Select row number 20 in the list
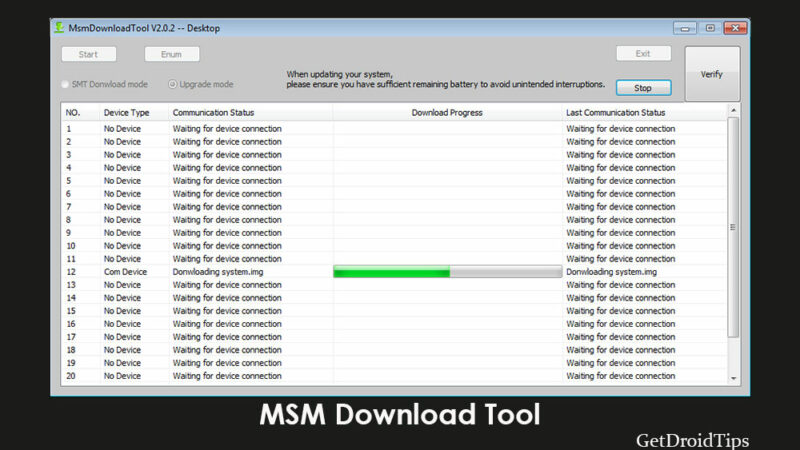This screenshot has width=800, height=450. click(71, 376)
